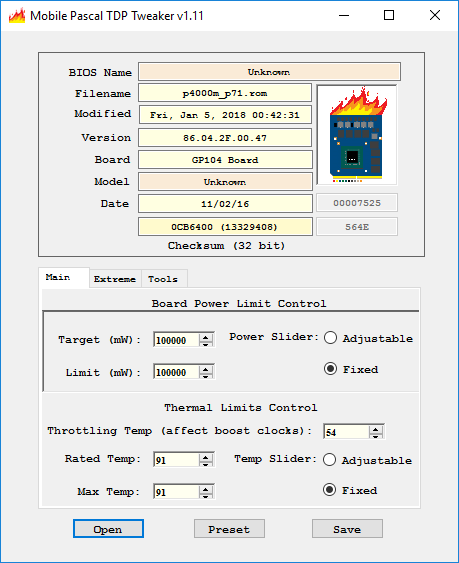Minimize the TDP Tweaker window
Viewport: 459px width, 563px height.
[344, 15]
